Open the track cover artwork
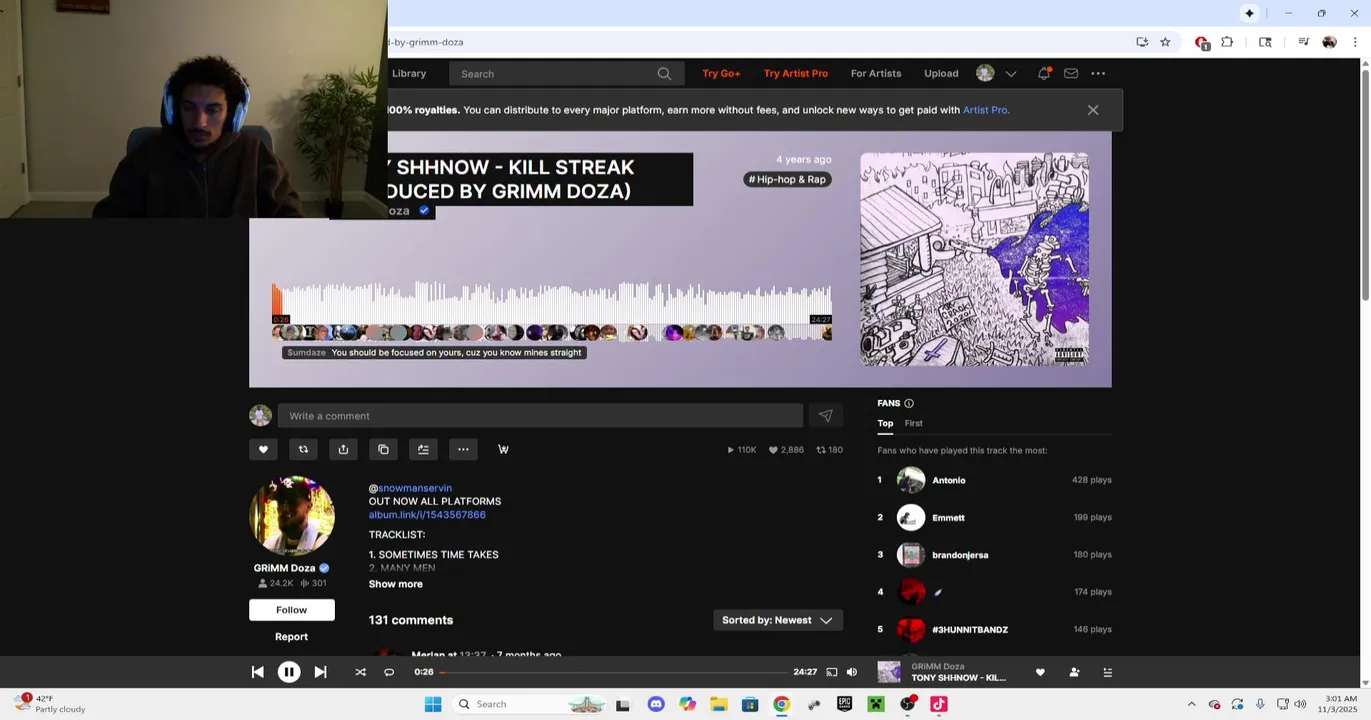 click(974, 259)
